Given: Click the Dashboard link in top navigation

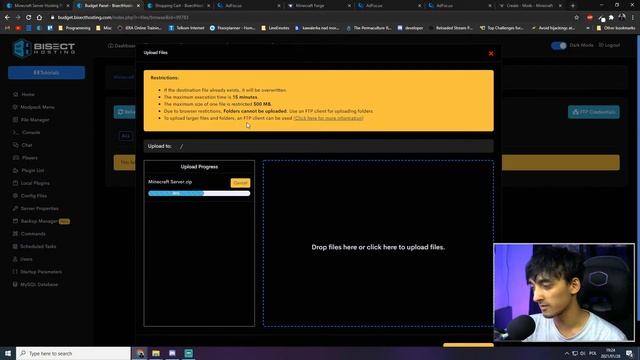Looking at the screenshot, I should click(122, 46).
